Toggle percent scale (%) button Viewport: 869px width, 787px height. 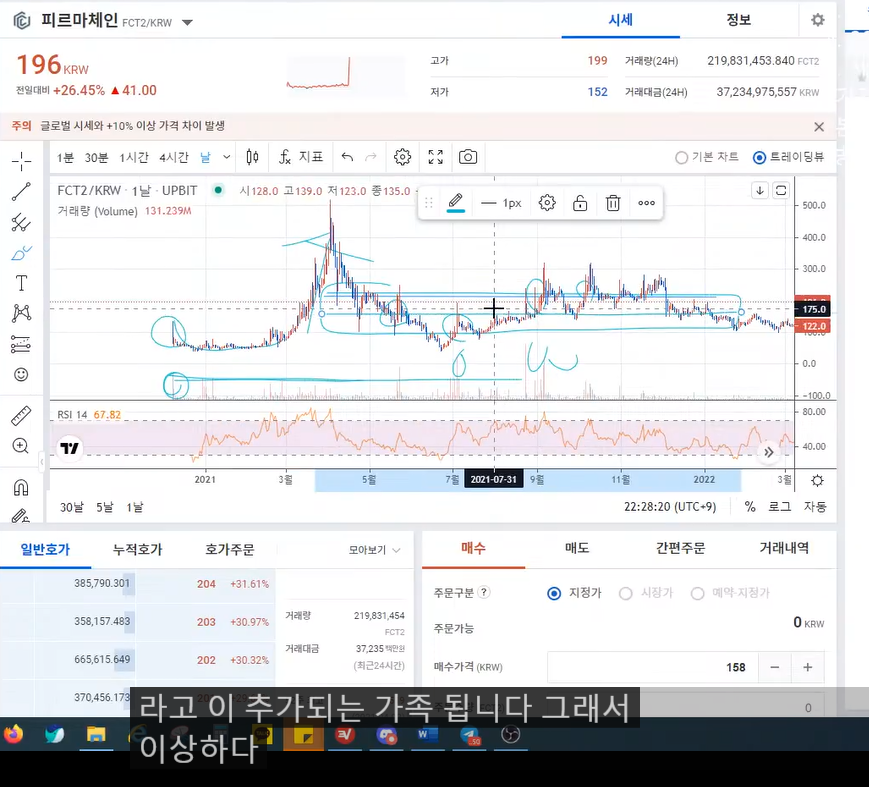pos(750,507)
